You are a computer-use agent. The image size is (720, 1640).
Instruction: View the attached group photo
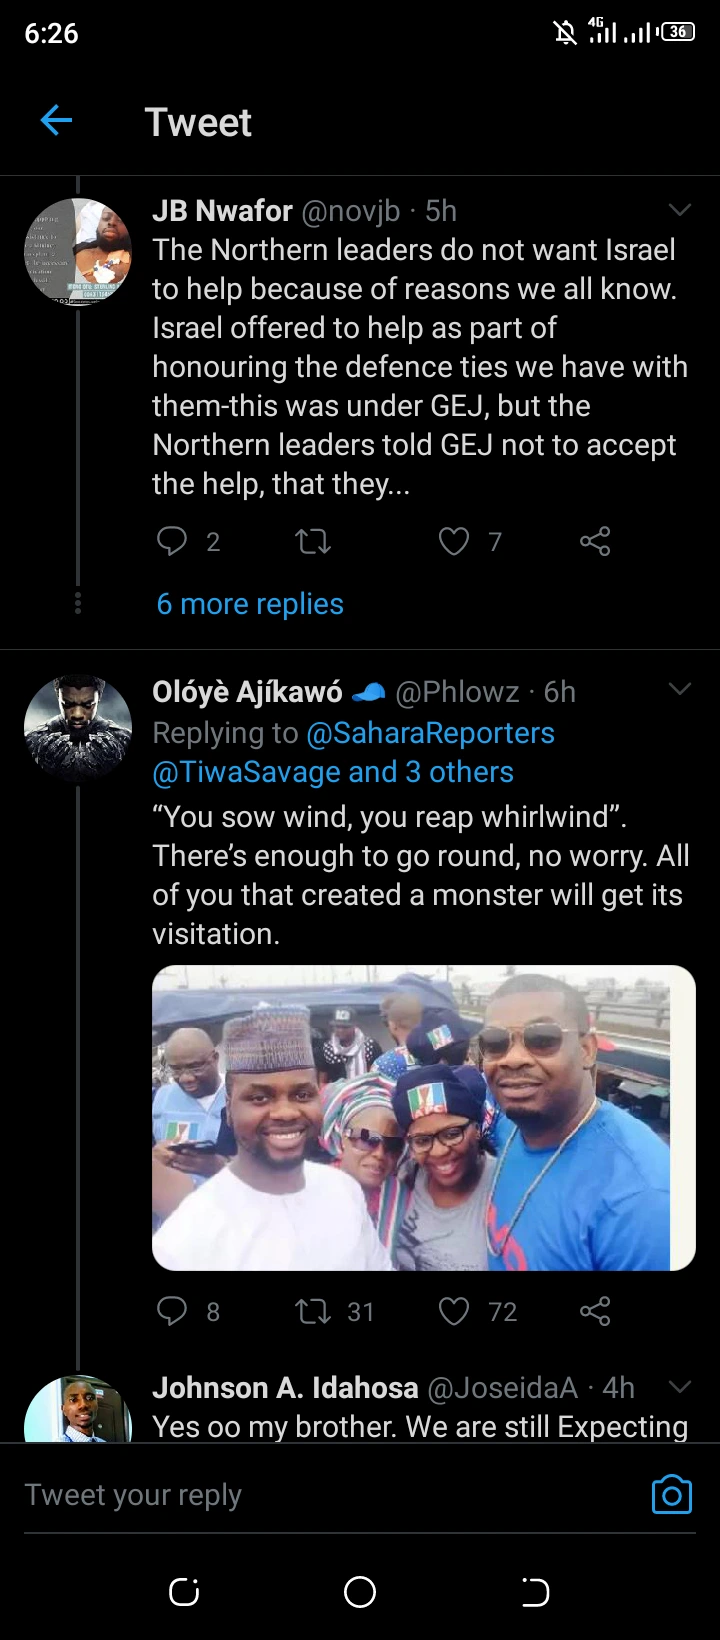coord(424,1118)
